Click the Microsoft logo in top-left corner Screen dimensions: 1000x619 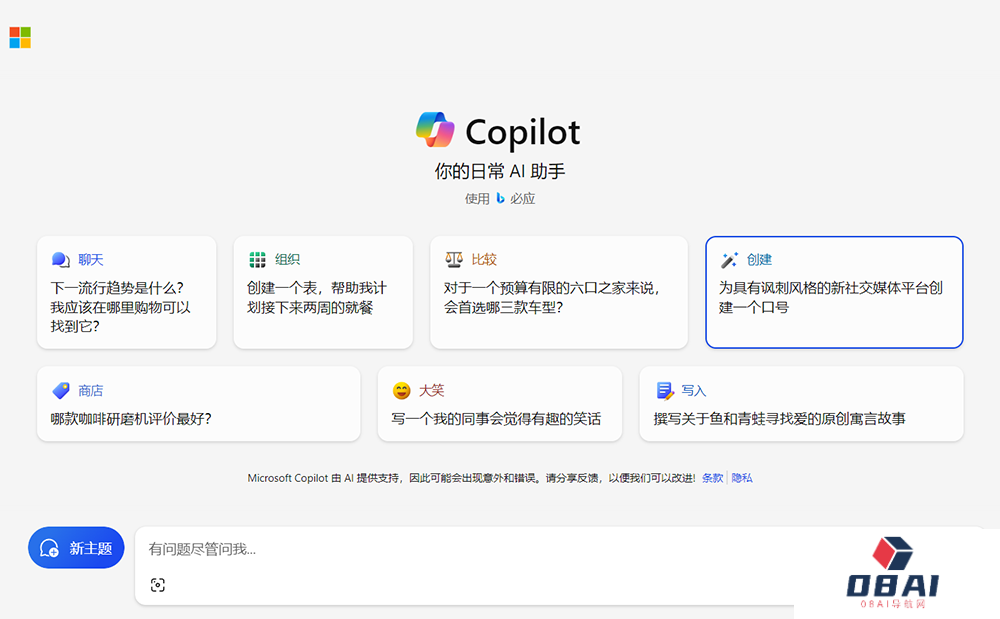pyautogui.click(x=20, y=38)
